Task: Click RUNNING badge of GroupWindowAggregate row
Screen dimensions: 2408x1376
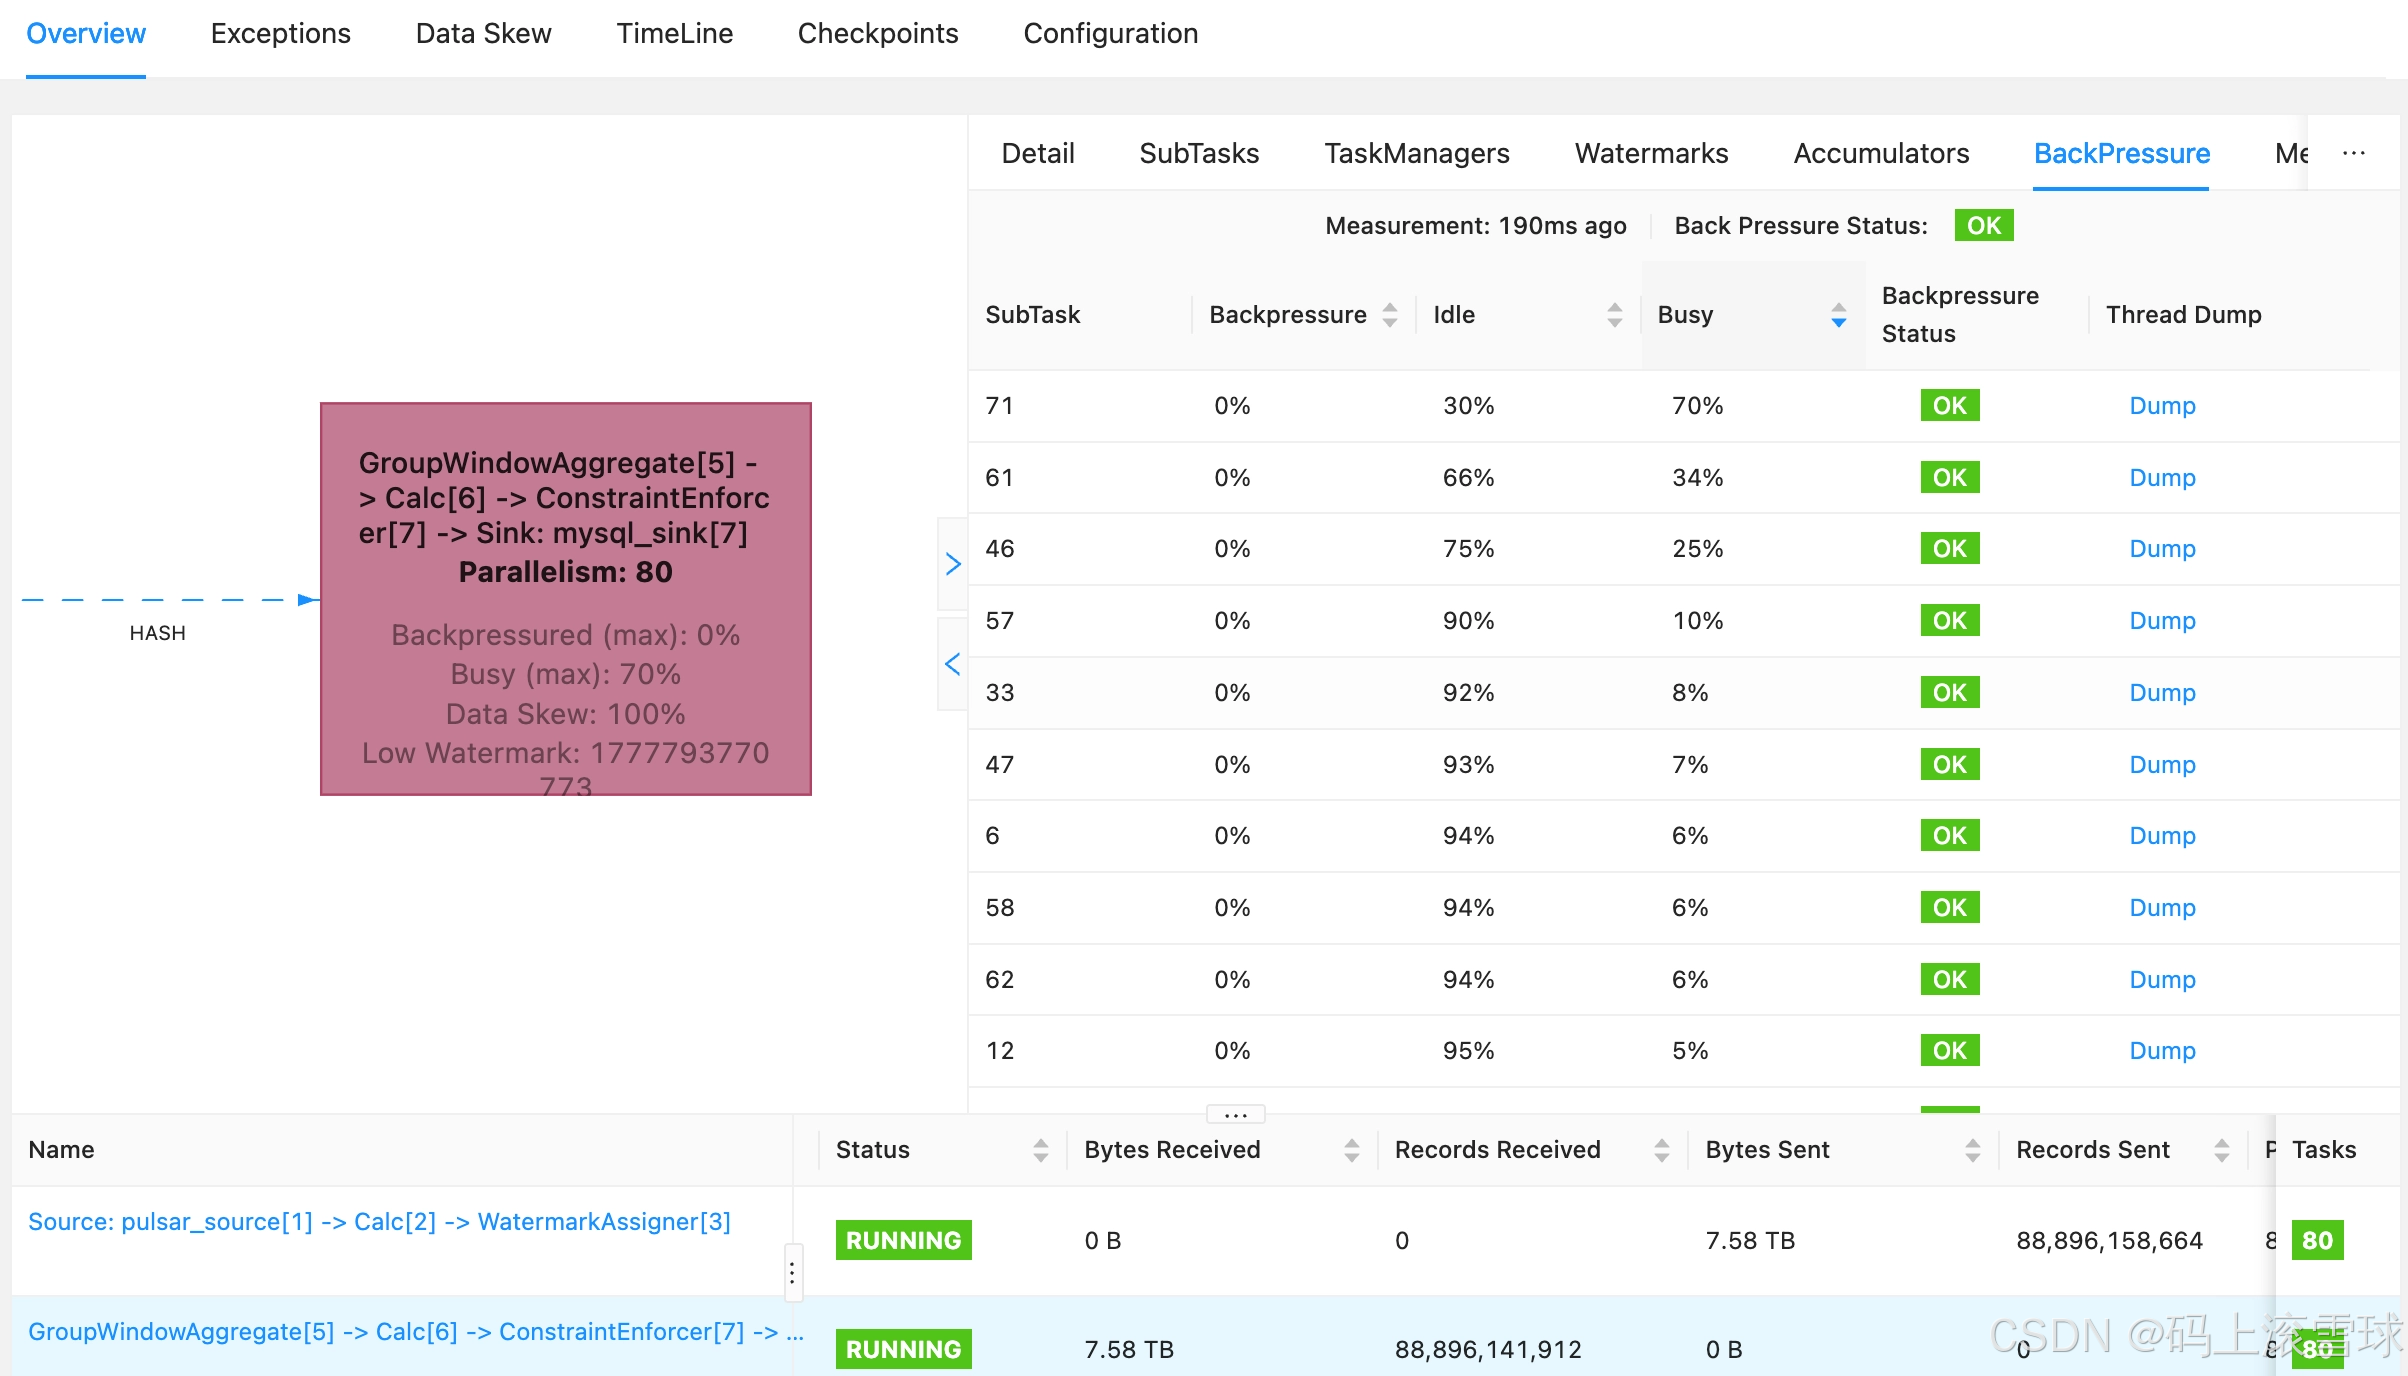Action: pyautogui.click(x=904, y=1350)
